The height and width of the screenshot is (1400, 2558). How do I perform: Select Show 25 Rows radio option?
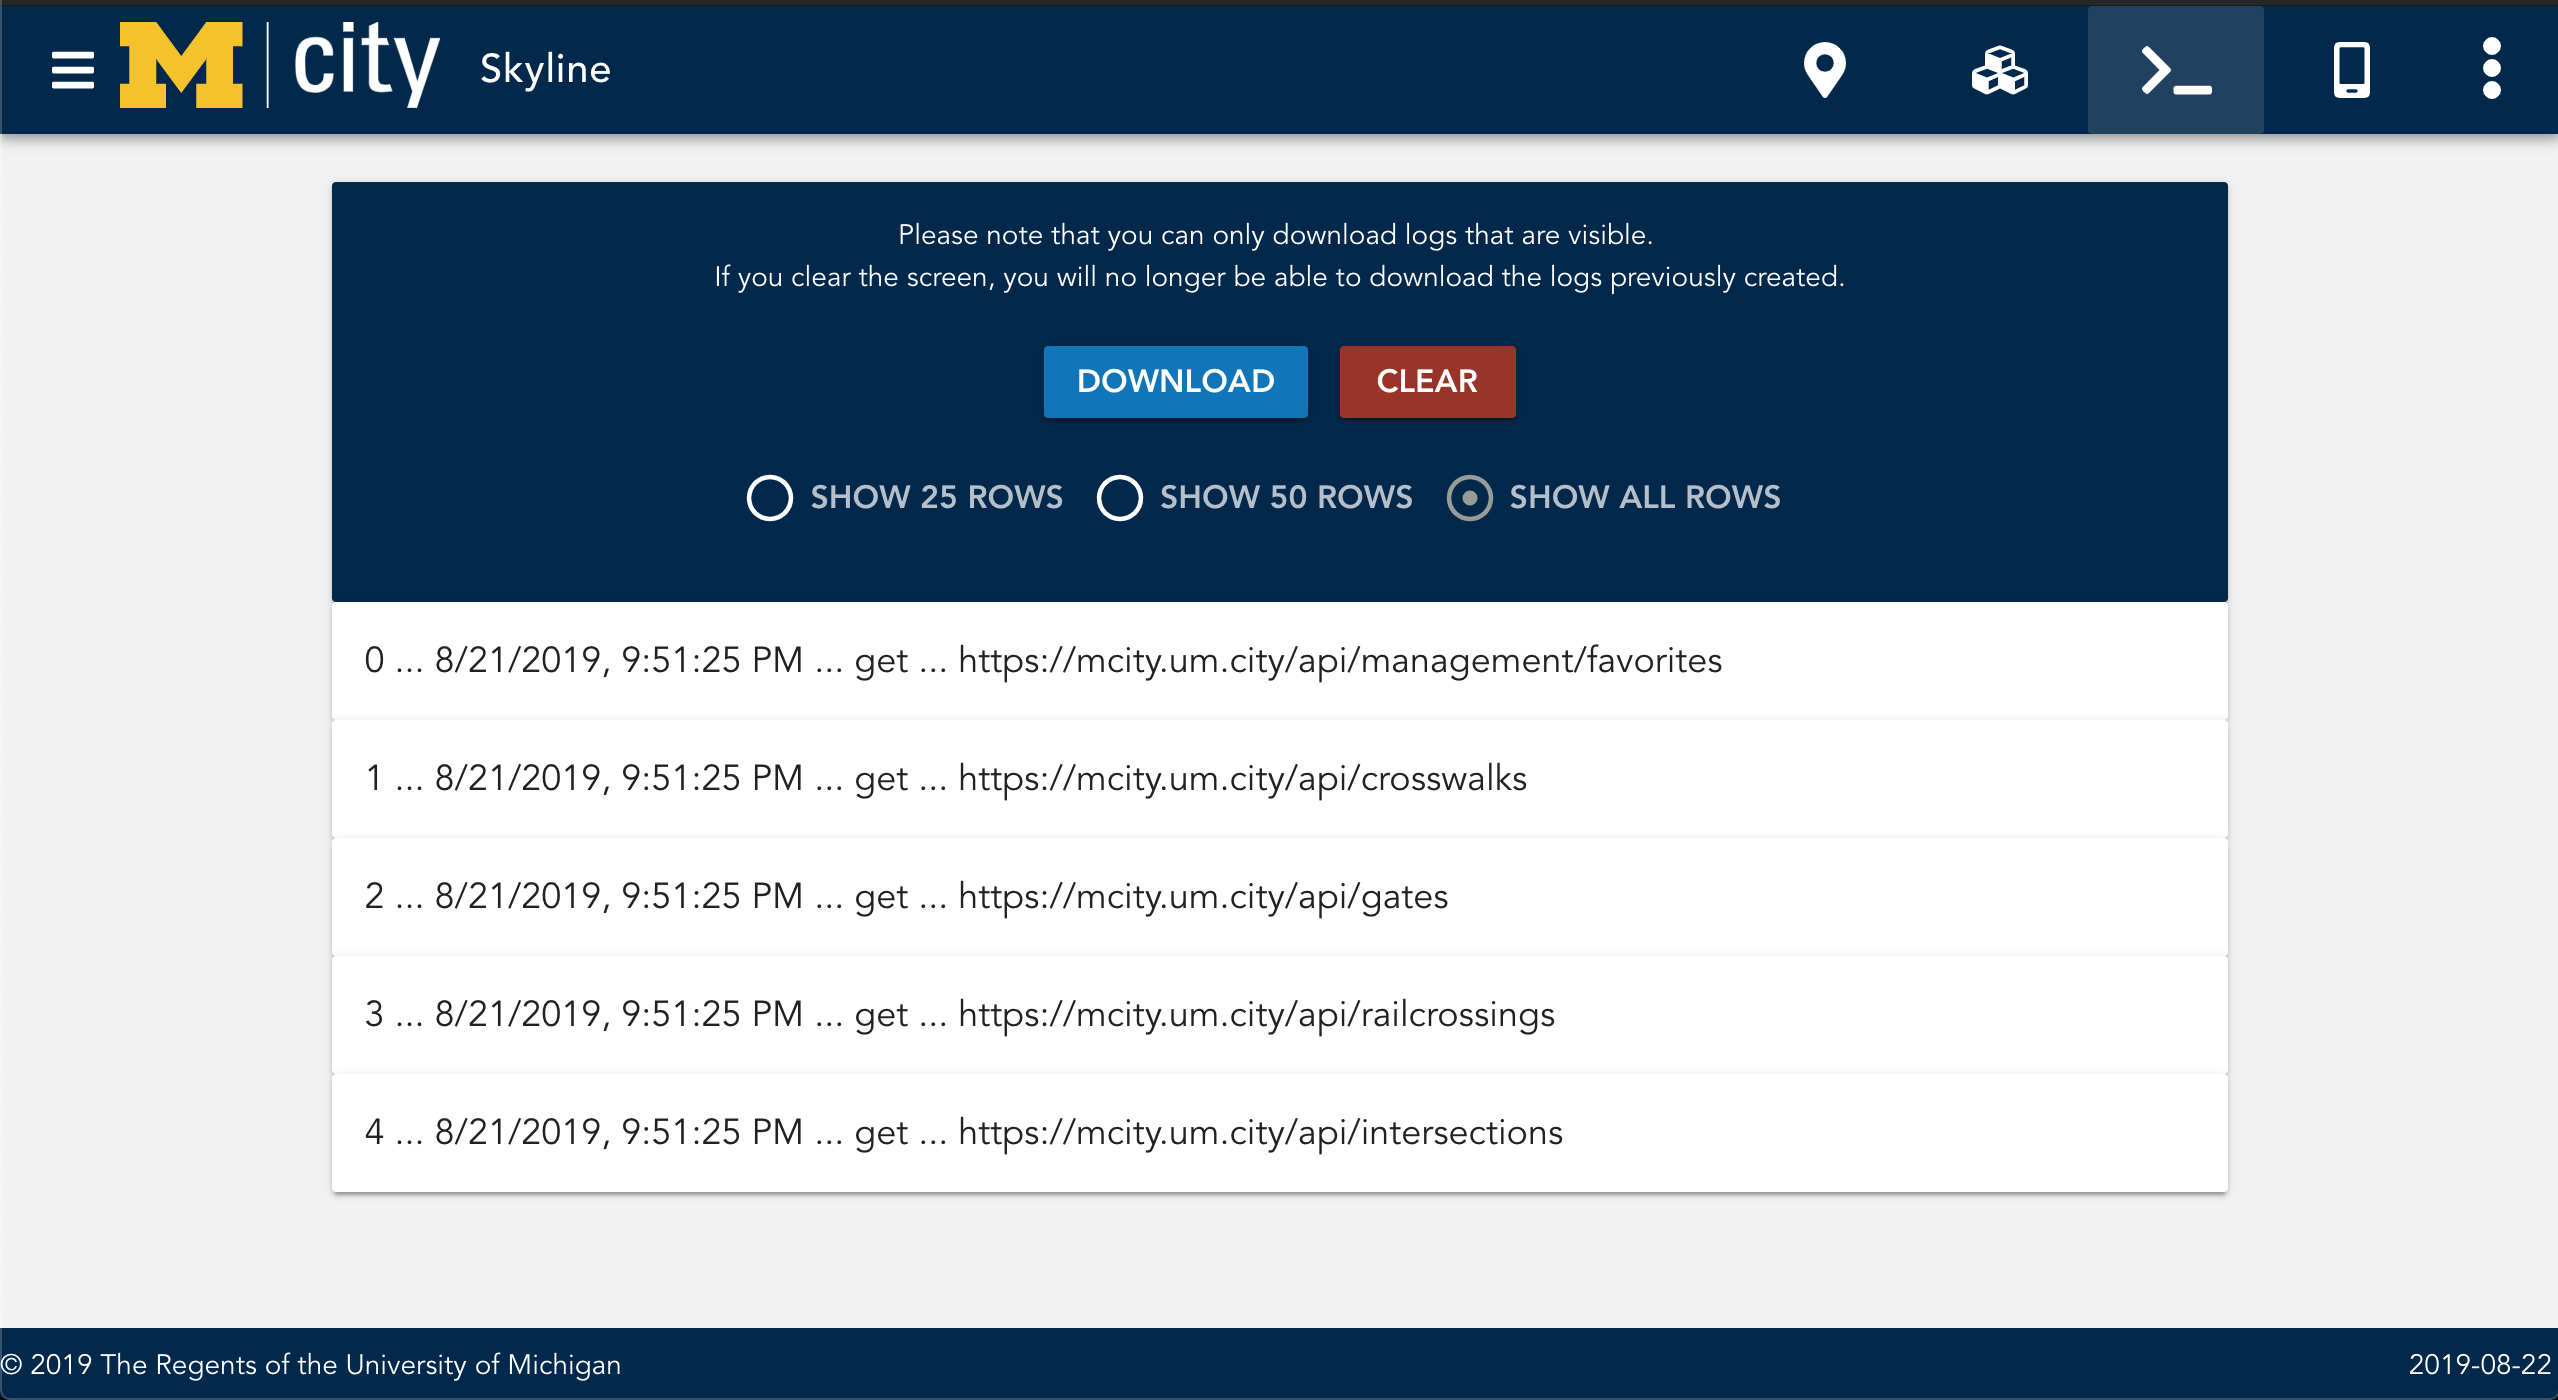tap(905, 498)
